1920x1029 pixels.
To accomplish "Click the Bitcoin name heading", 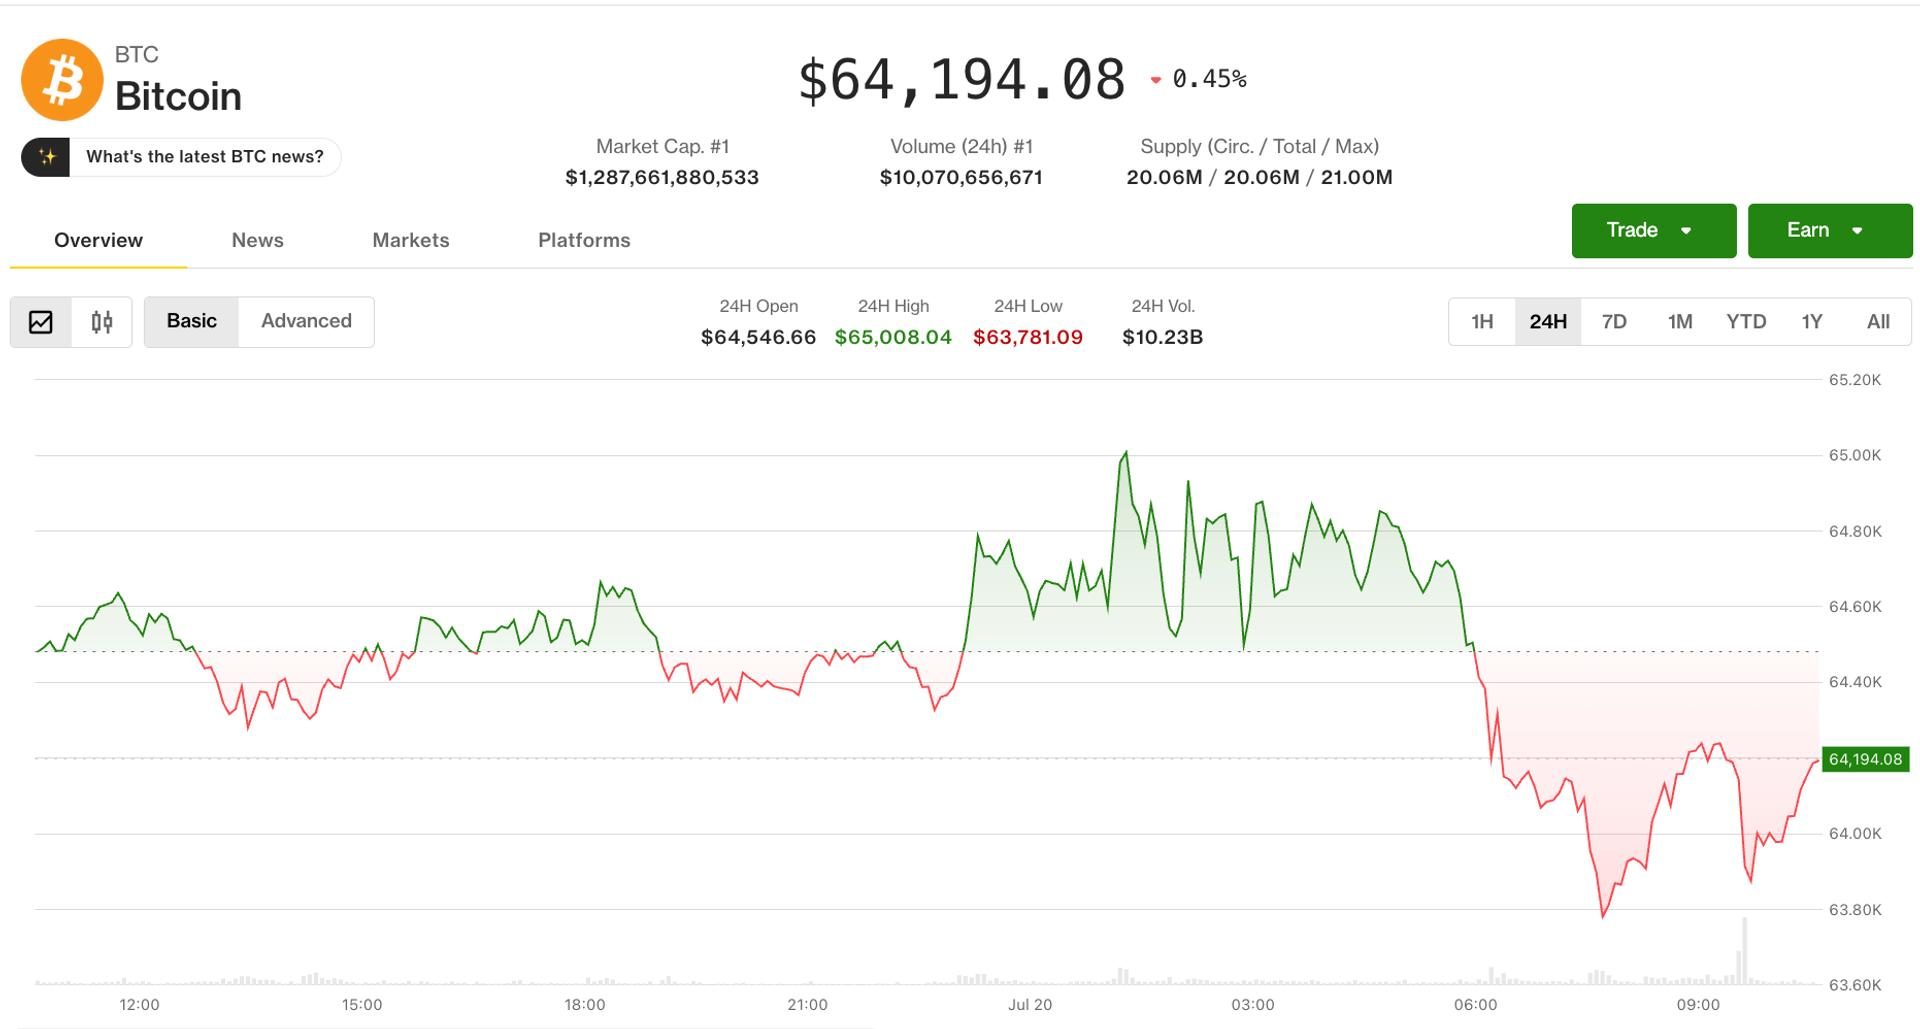I will pos(178,96).
